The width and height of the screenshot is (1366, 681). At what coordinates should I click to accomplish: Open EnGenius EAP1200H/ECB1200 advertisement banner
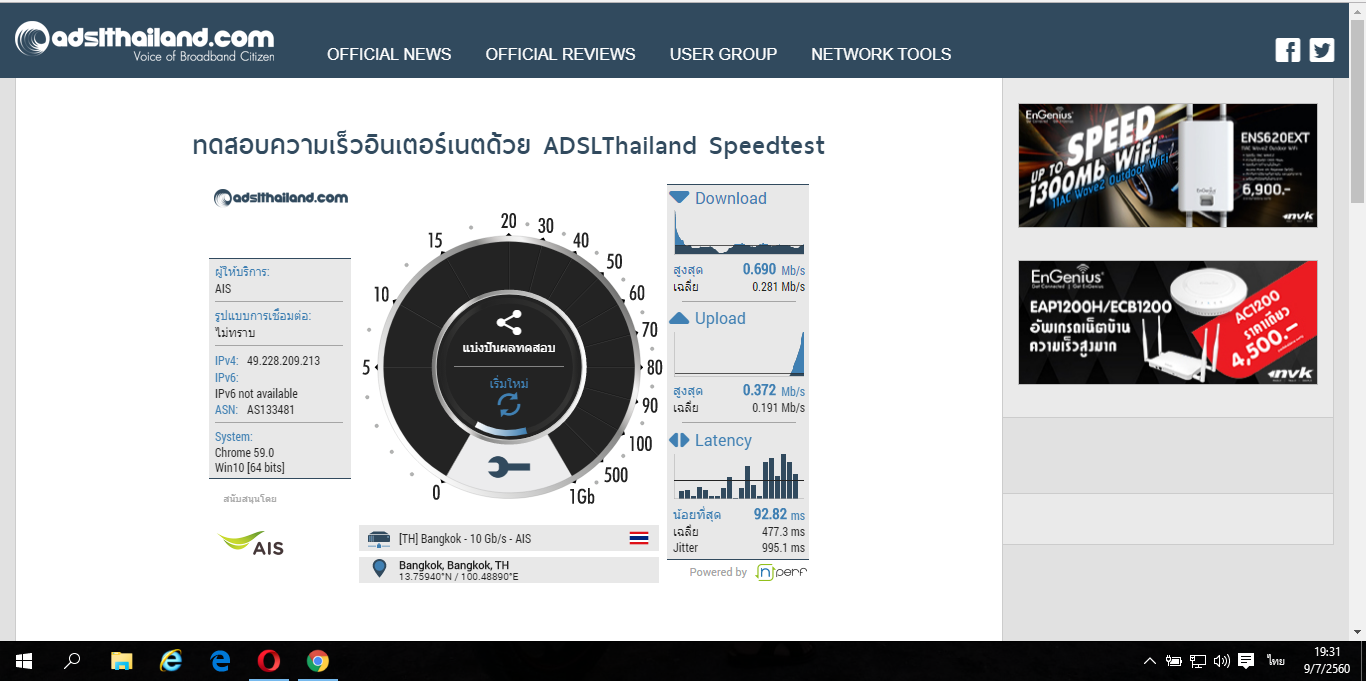point(1168,322)
